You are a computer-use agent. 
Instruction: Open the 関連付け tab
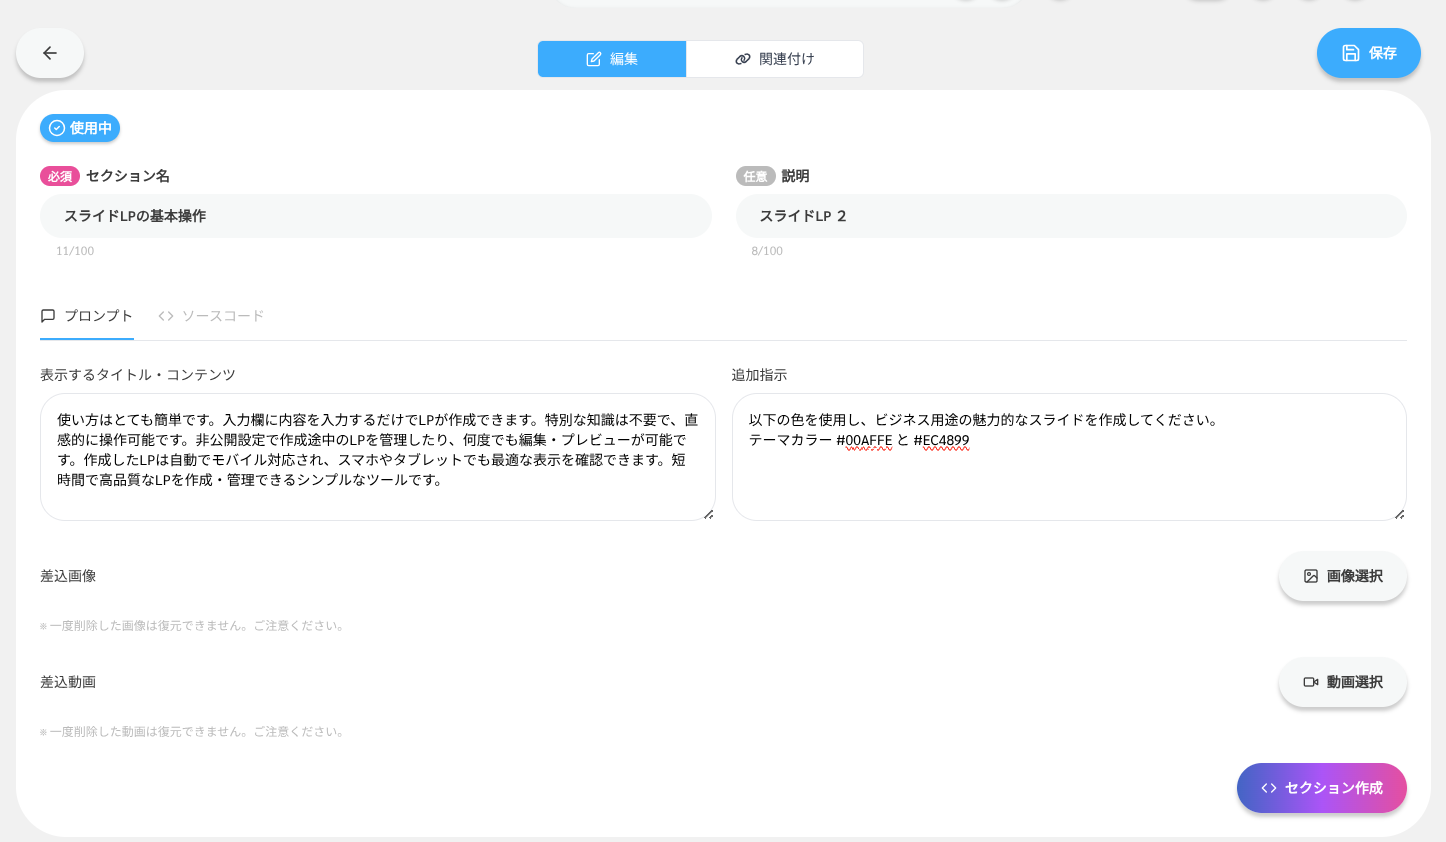coord(775,59)
